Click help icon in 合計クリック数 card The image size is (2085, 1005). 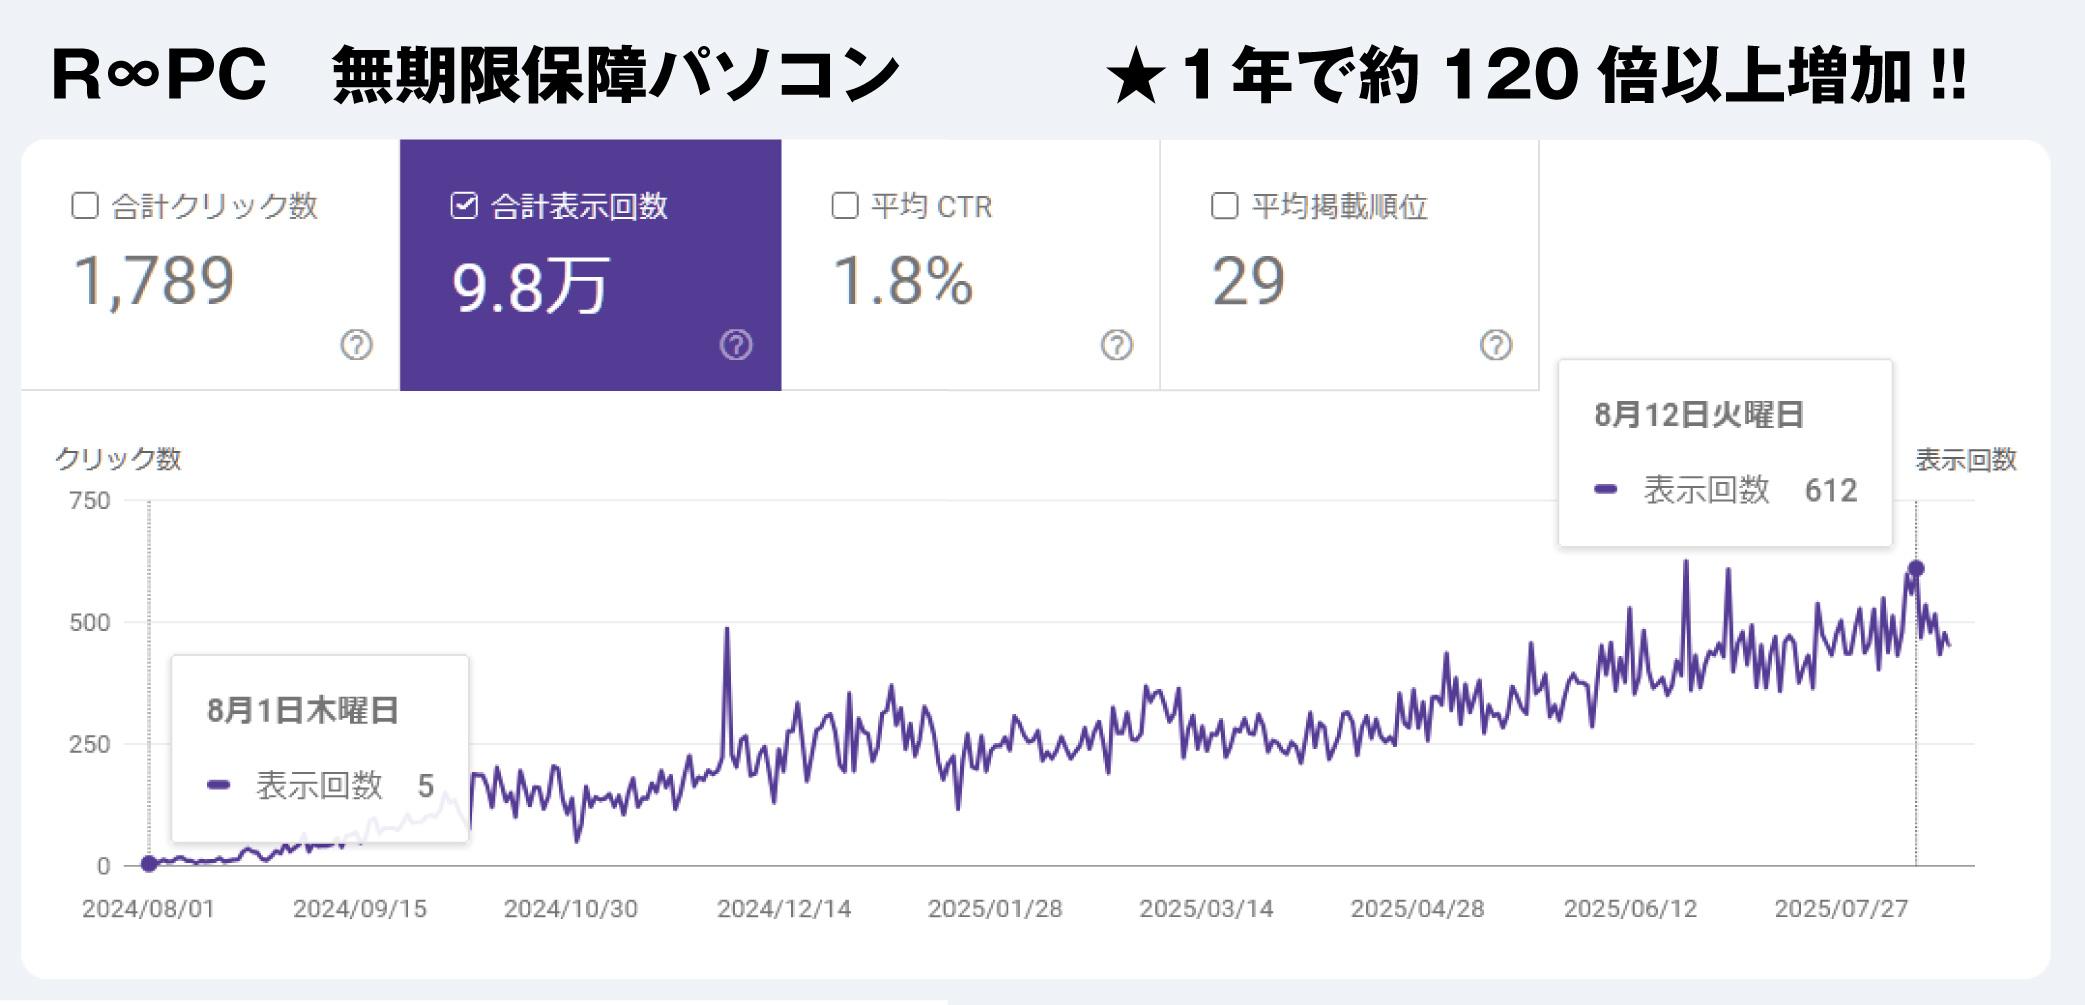coord(356,345)
